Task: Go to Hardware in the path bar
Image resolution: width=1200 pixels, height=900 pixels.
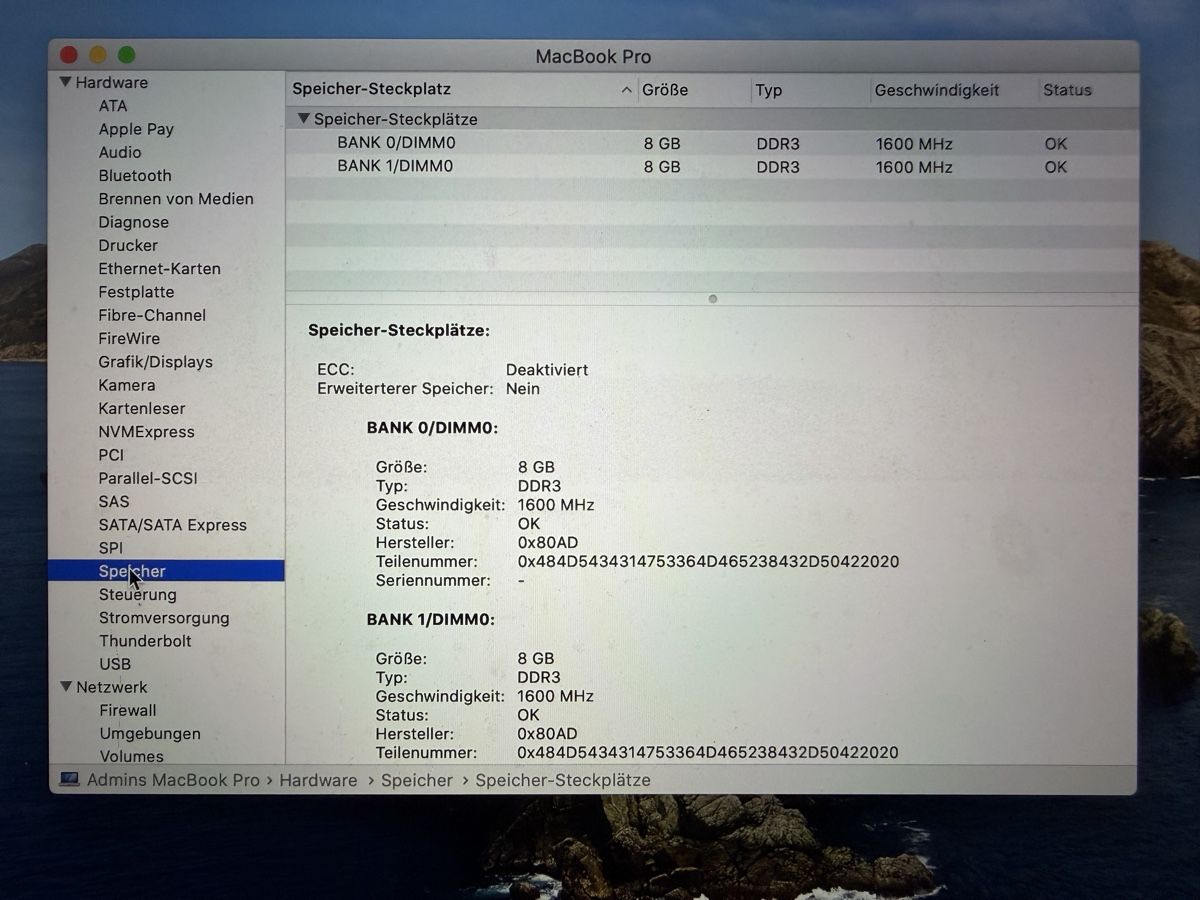Action: pos(318,780)
